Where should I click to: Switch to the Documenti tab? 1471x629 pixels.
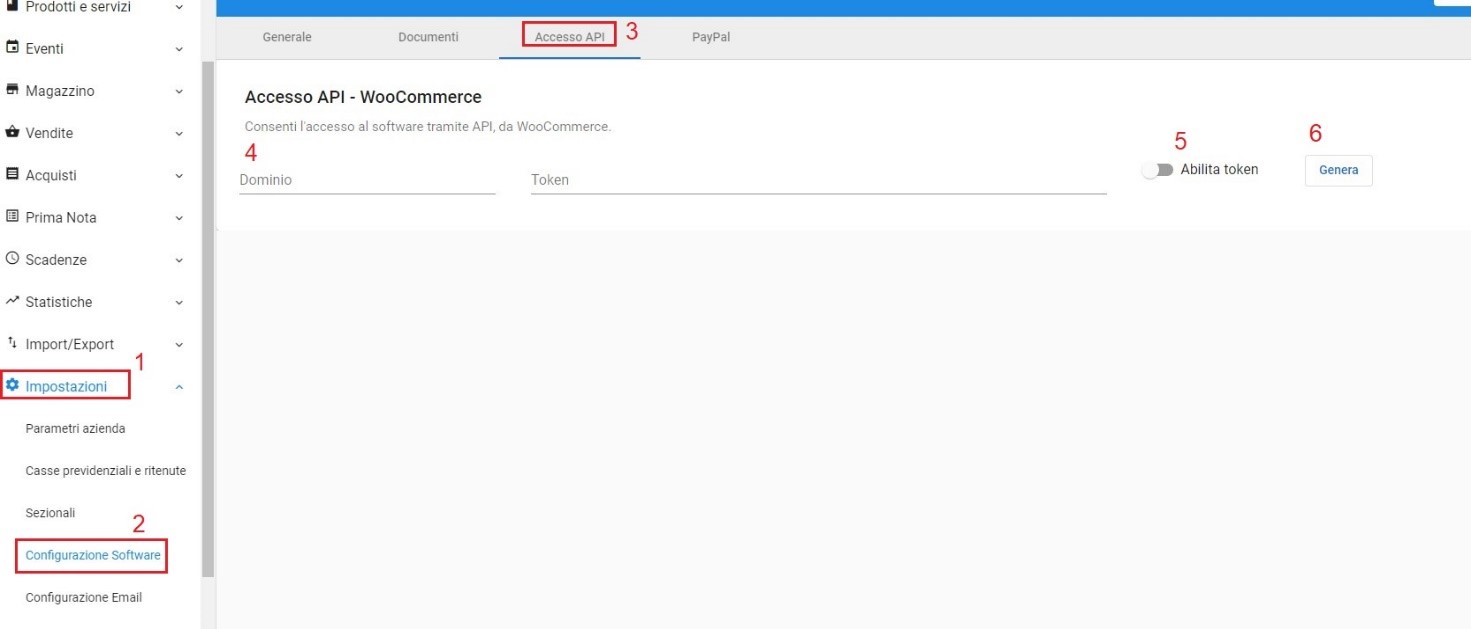pos(428,37)
